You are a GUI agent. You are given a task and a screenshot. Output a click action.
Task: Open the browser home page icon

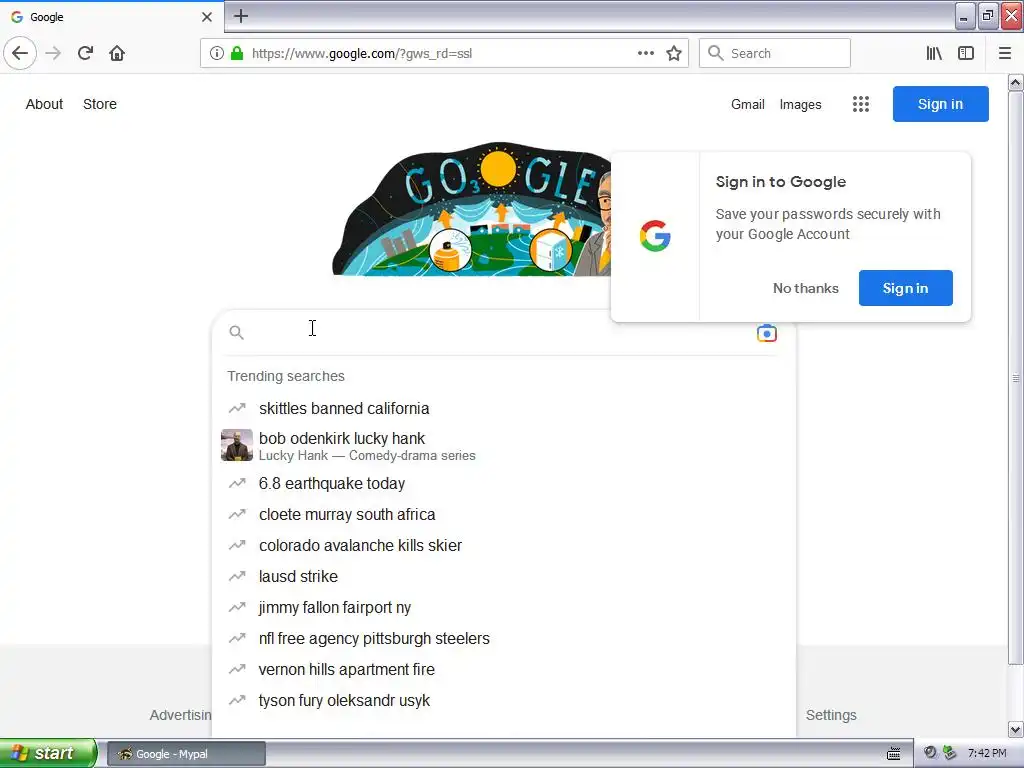117,53
